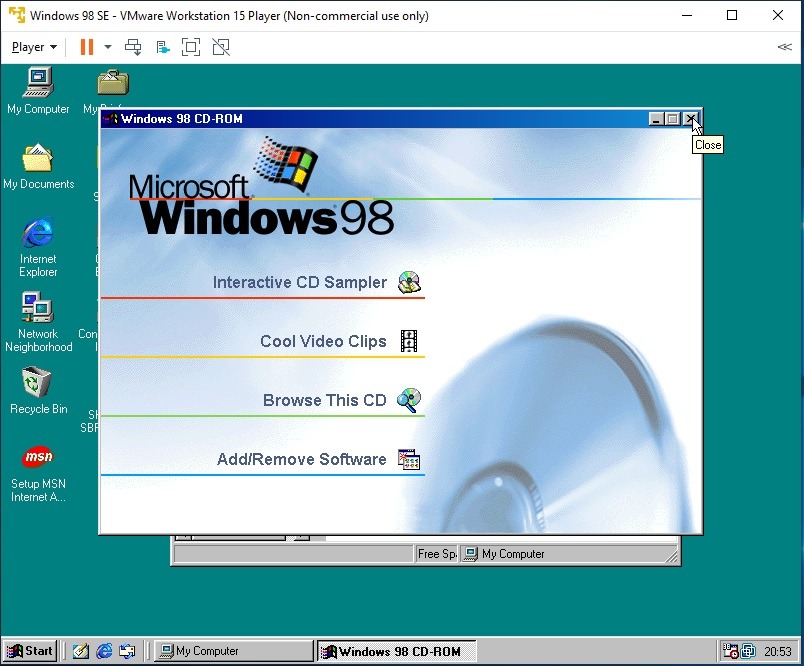The image size is (804, 666).
Task: Switch to My Computer taskbar button
Action: pyautogui.click(x=233, y=651)
